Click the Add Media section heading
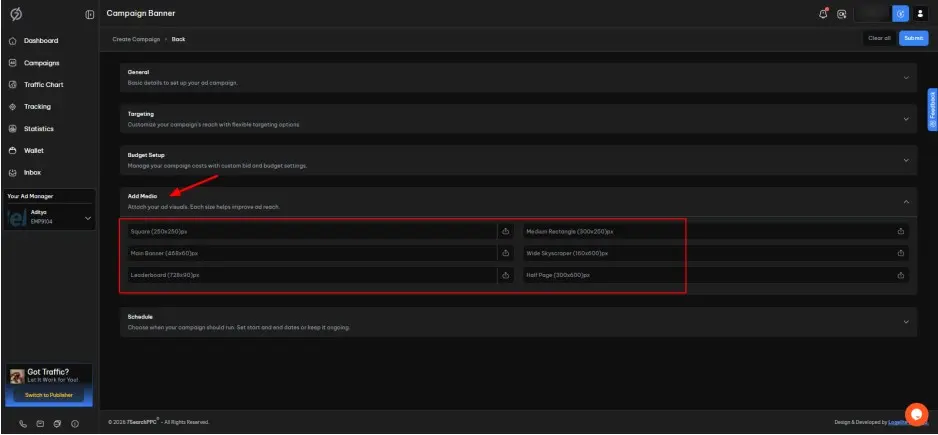Viewport: 938px width, 435px height. pyautogui.click(x=142, y=196)
